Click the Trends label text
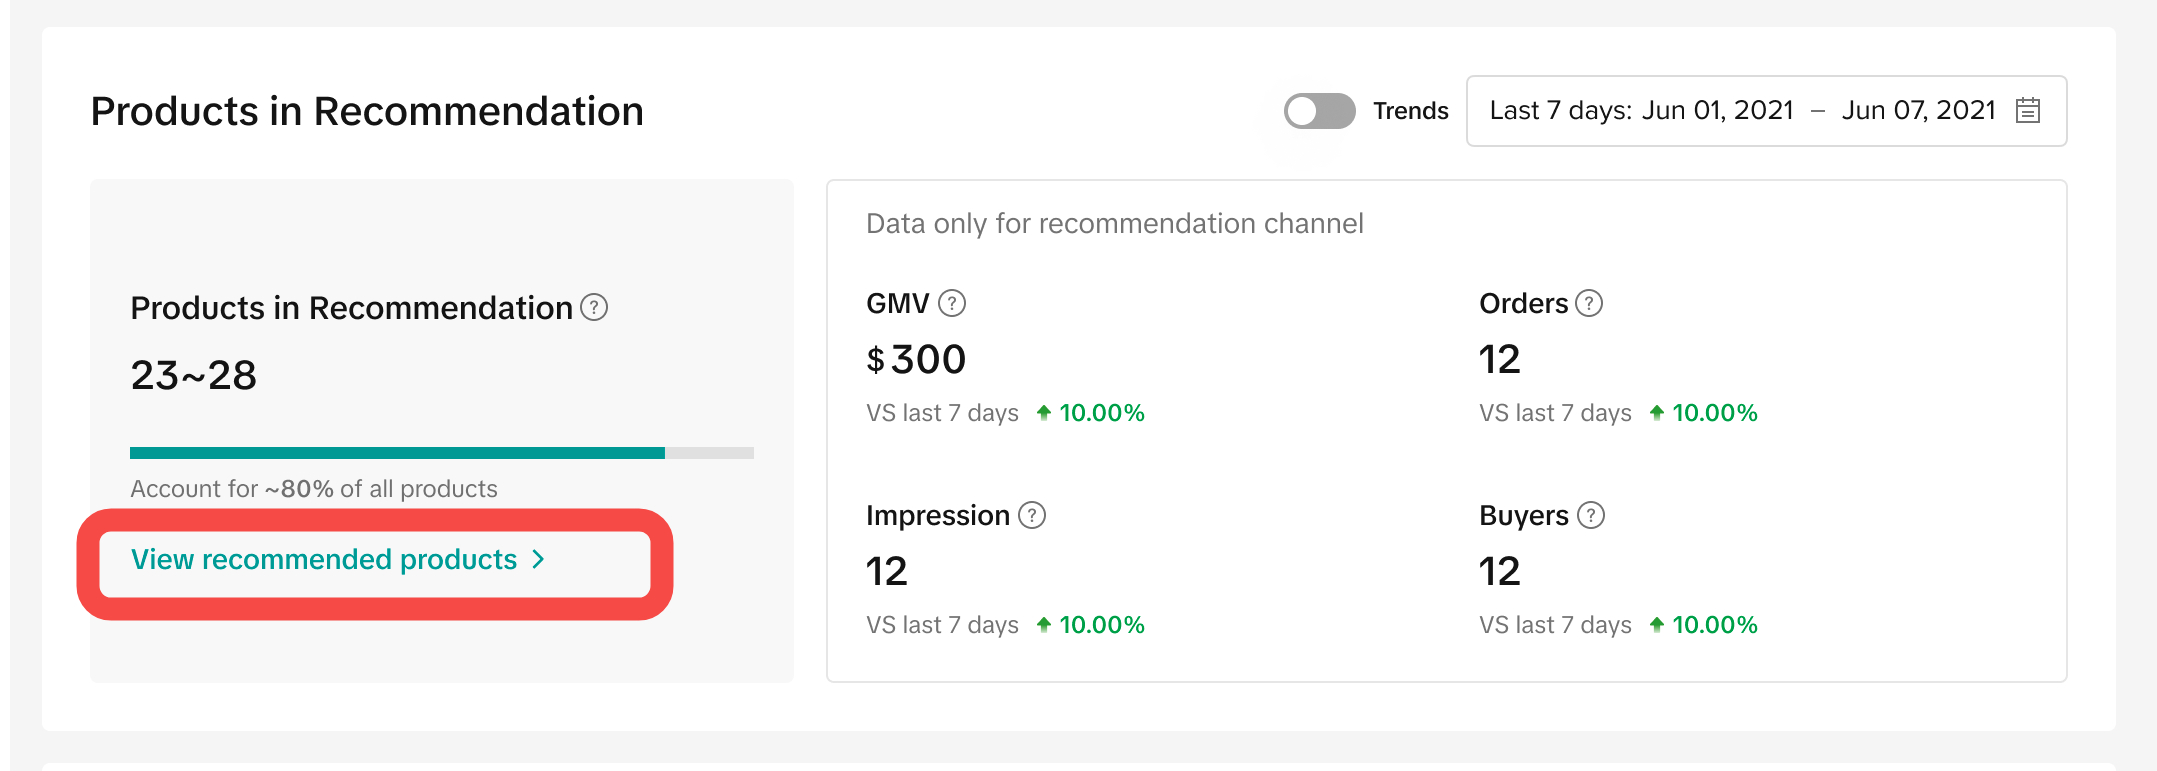This screenshot has height=771, width=2157. pos(1410,111)
